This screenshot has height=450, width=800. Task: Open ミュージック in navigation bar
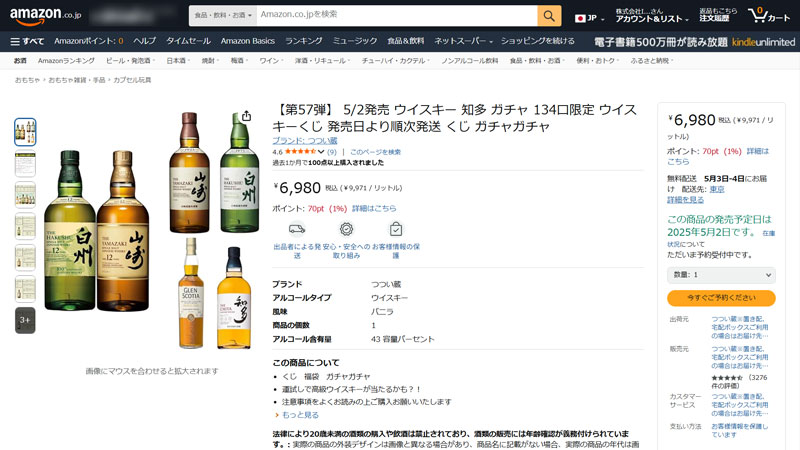355,41
